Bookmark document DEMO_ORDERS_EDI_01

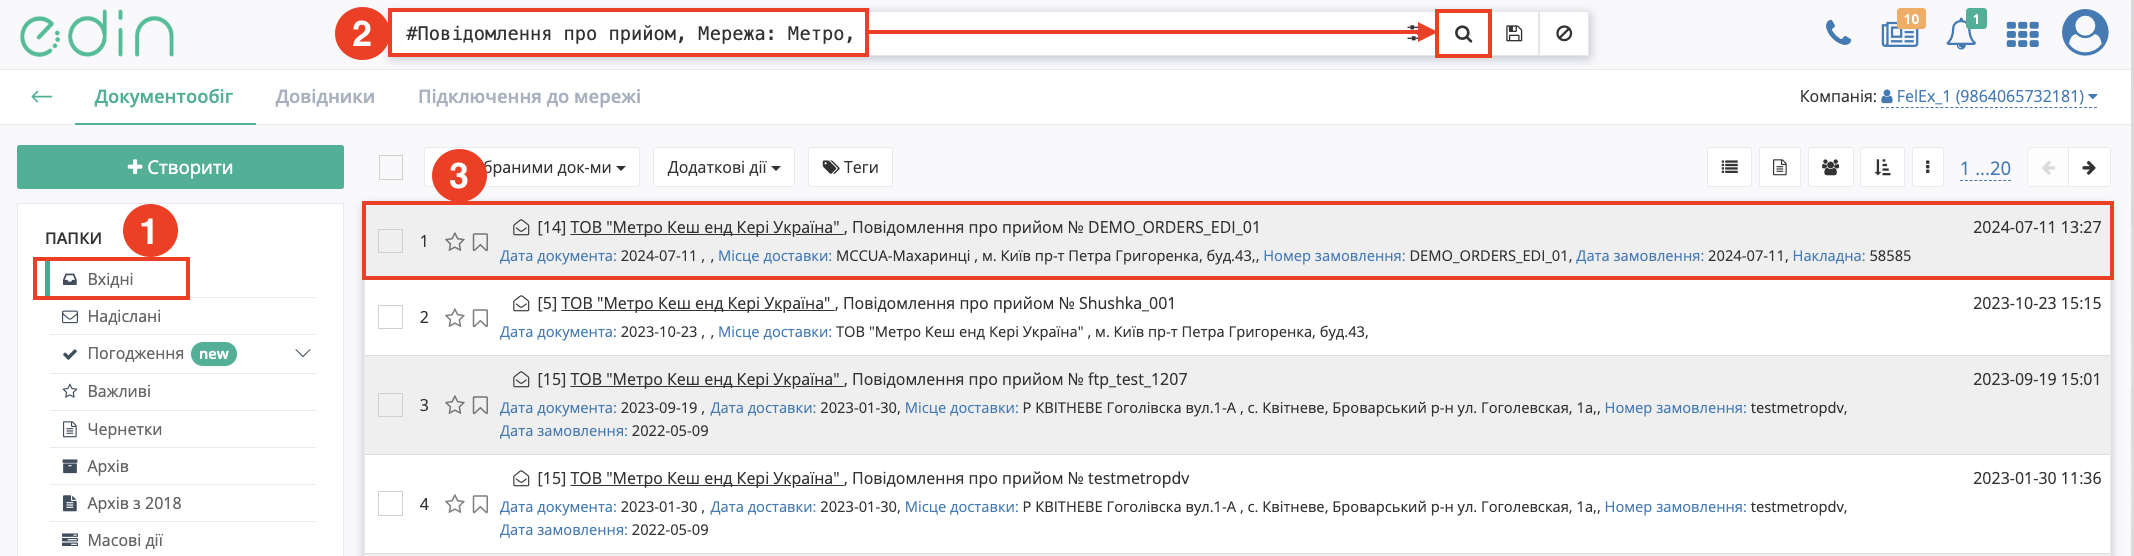tap(480, 241)
